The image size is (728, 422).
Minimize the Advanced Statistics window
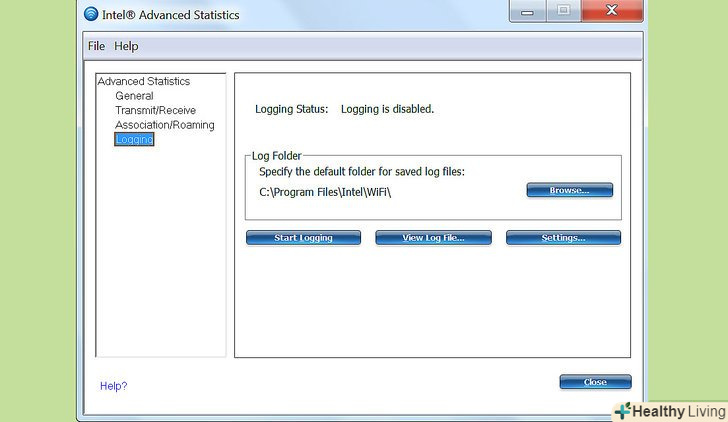(527, 11)
